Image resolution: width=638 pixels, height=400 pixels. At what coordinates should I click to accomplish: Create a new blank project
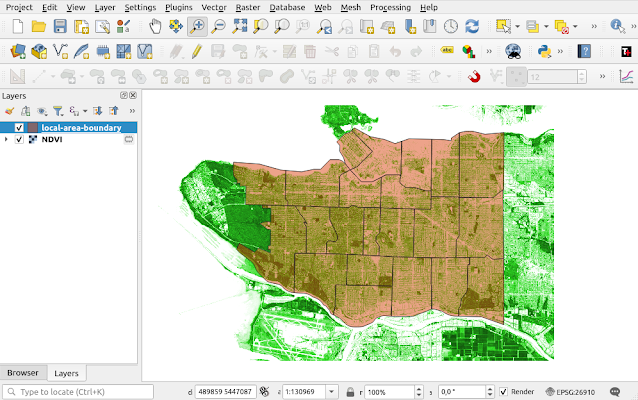pos(18,26)
